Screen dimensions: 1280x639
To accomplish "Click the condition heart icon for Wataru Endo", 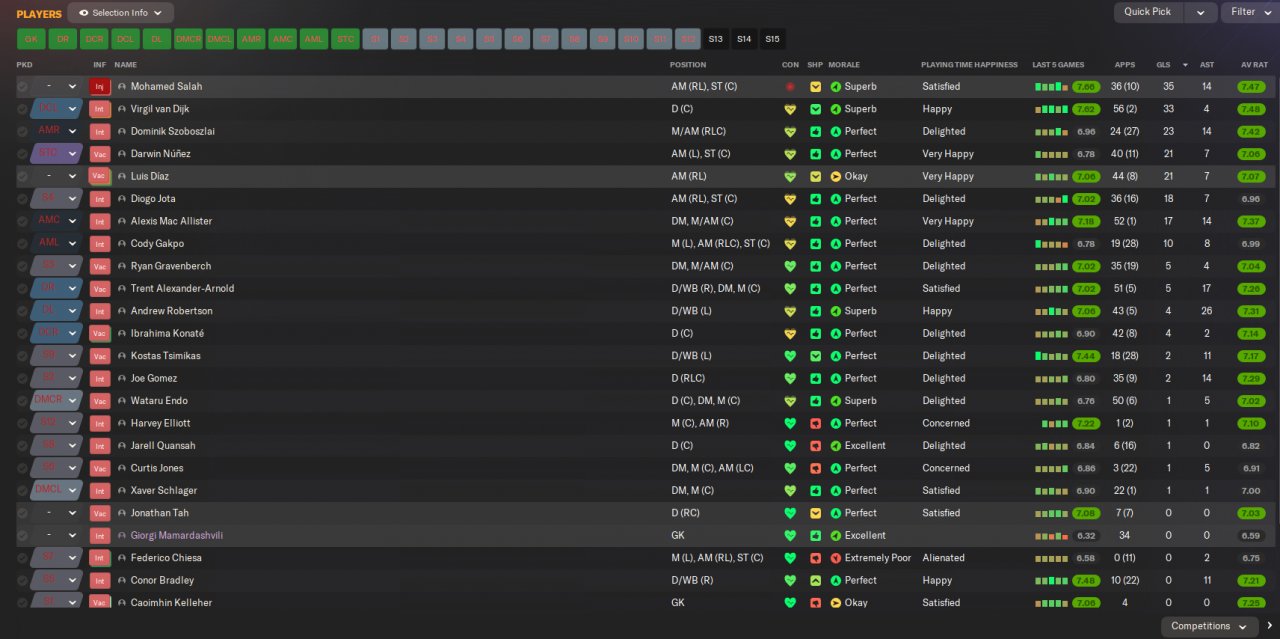I will pyautogui.click(x=790, y=401).
